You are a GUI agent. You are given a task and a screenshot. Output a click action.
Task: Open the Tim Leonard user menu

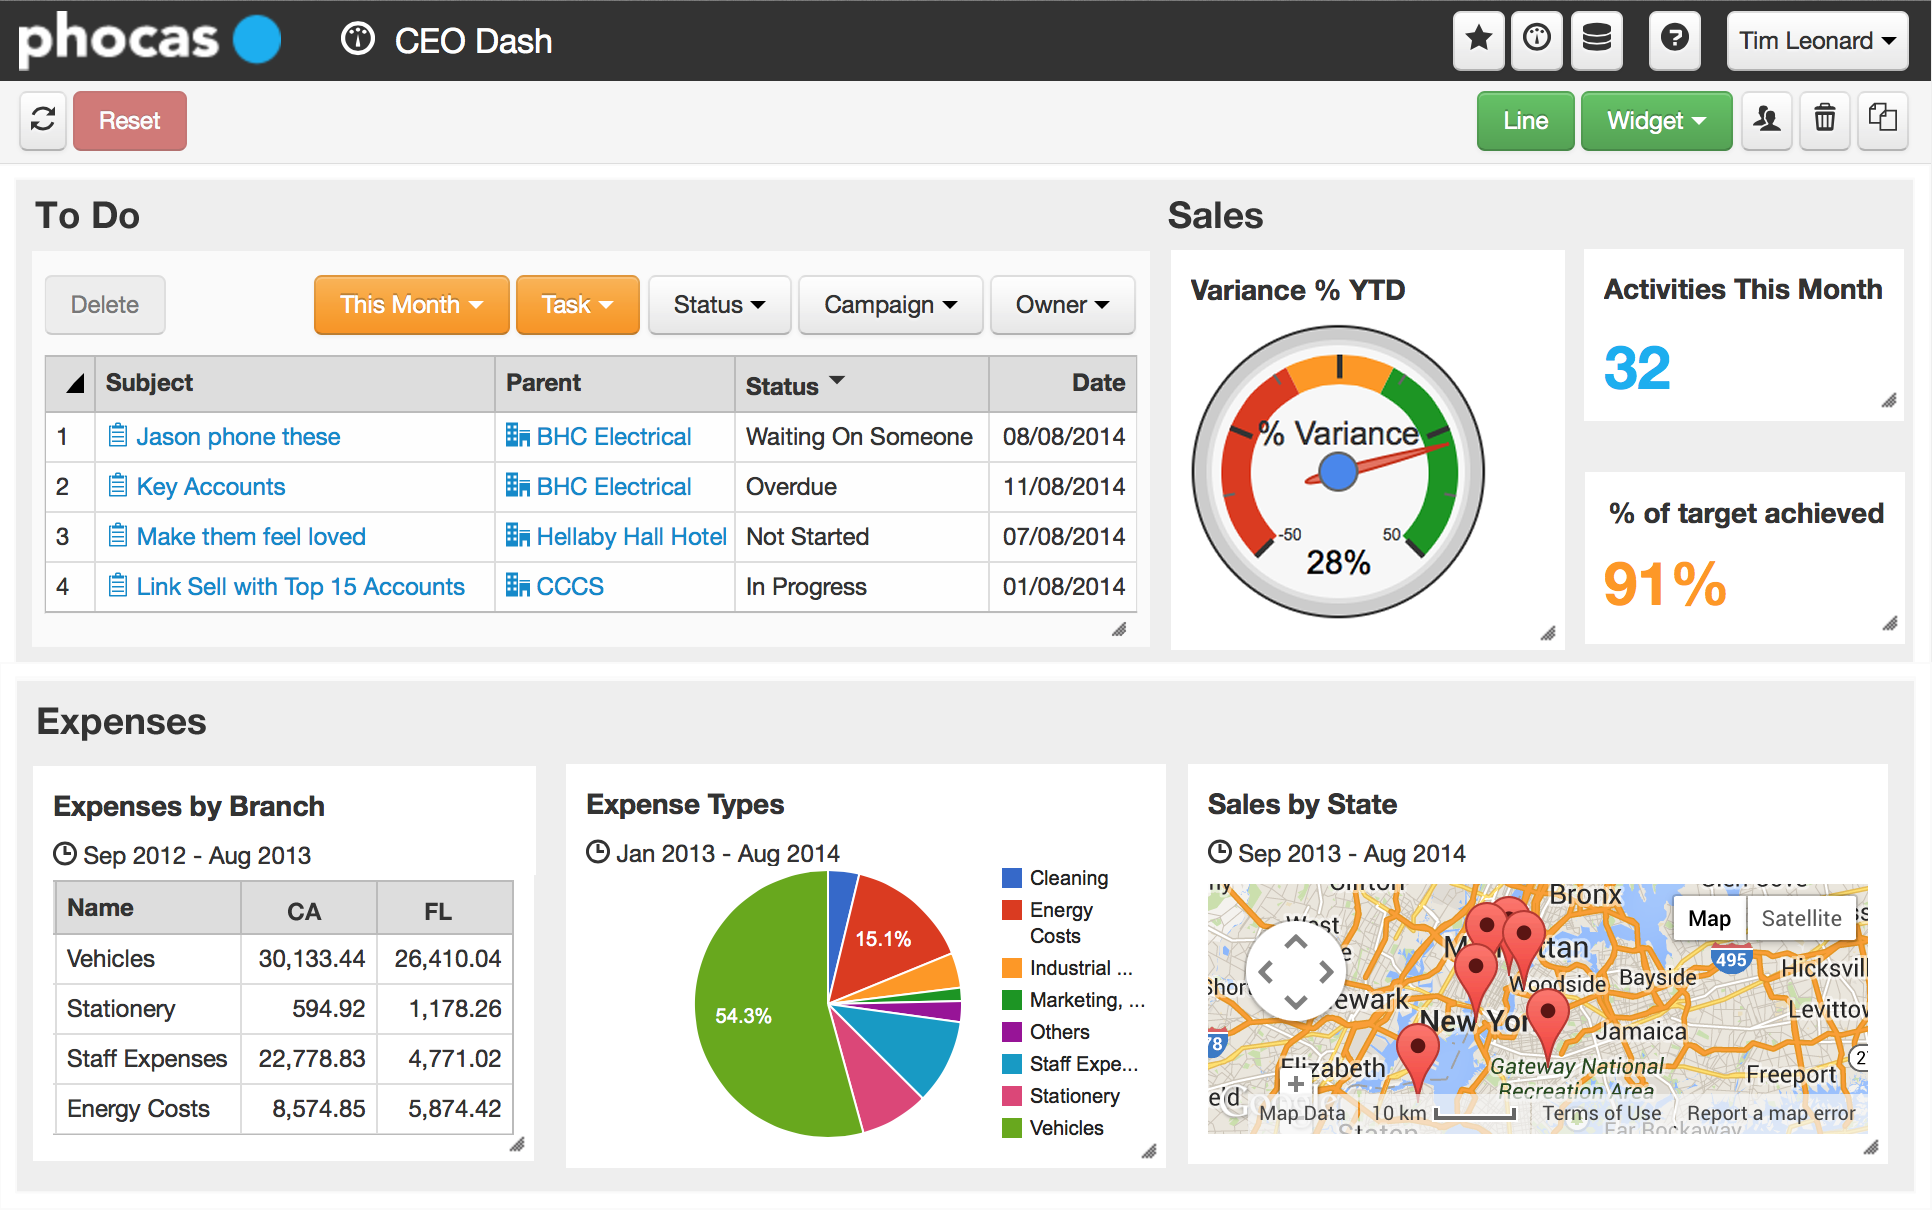pyautogui.click(x=1816, y=41)
